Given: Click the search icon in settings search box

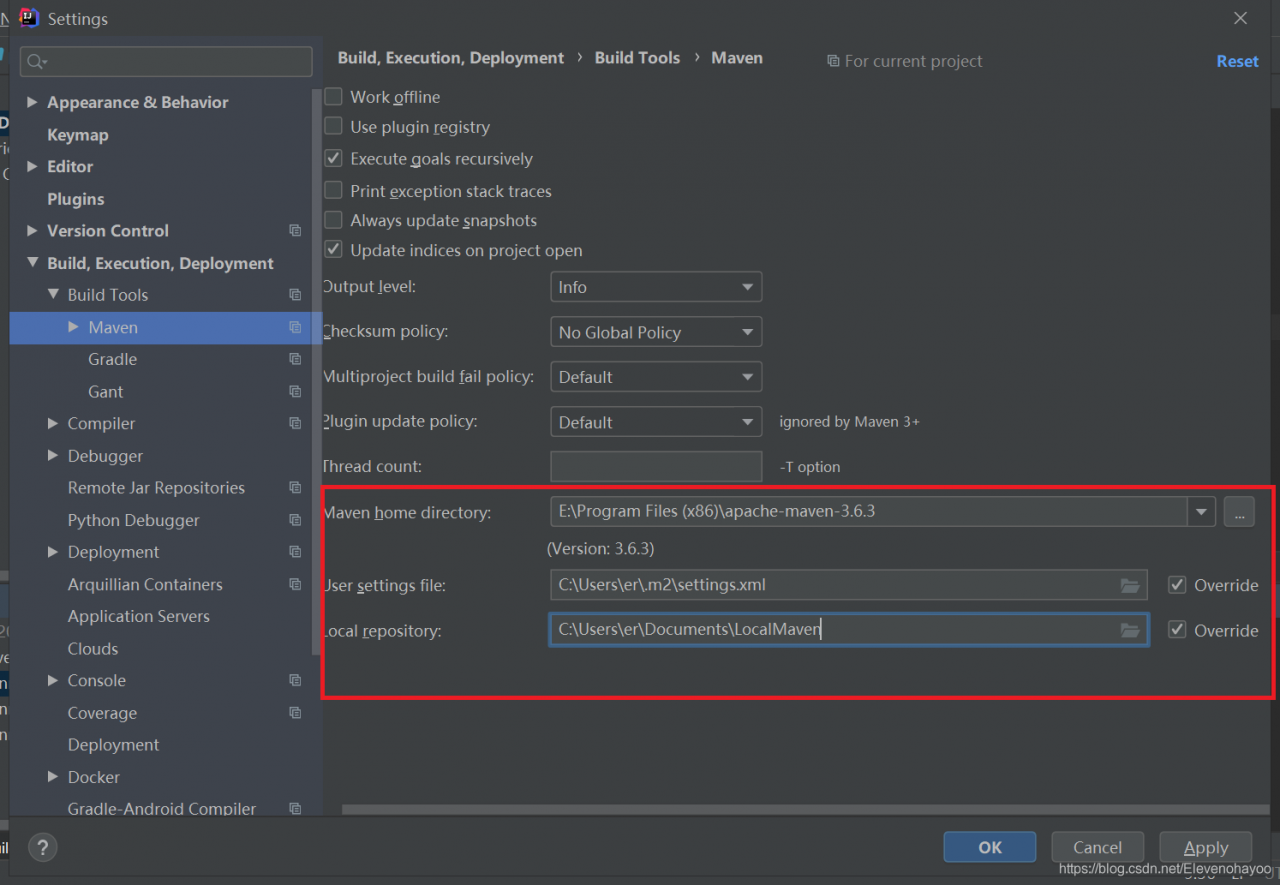Looking at the screenshot, I should pos(36,62).
